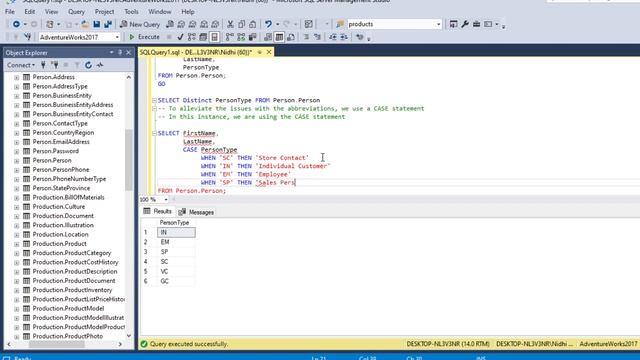Click the Refresh icon in Object Explorer
Screen dimensions: 640x360
(x=88, y=65)
